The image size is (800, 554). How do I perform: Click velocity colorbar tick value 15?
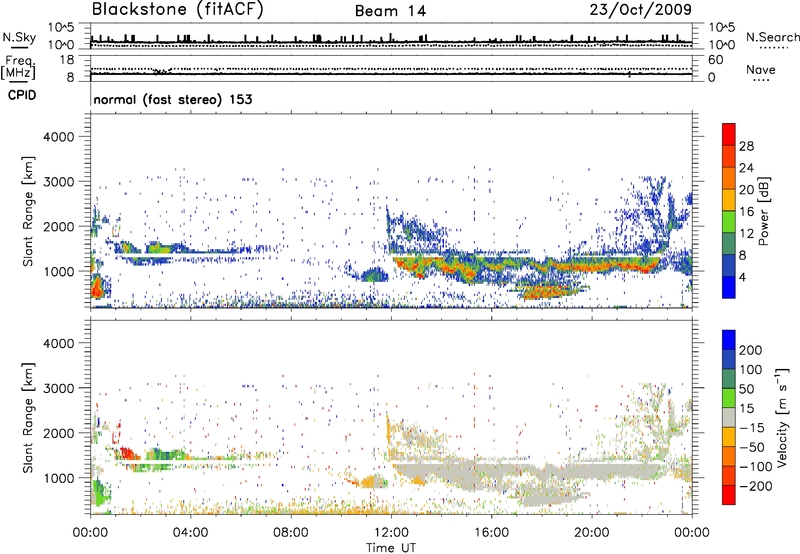coord(746,409)
